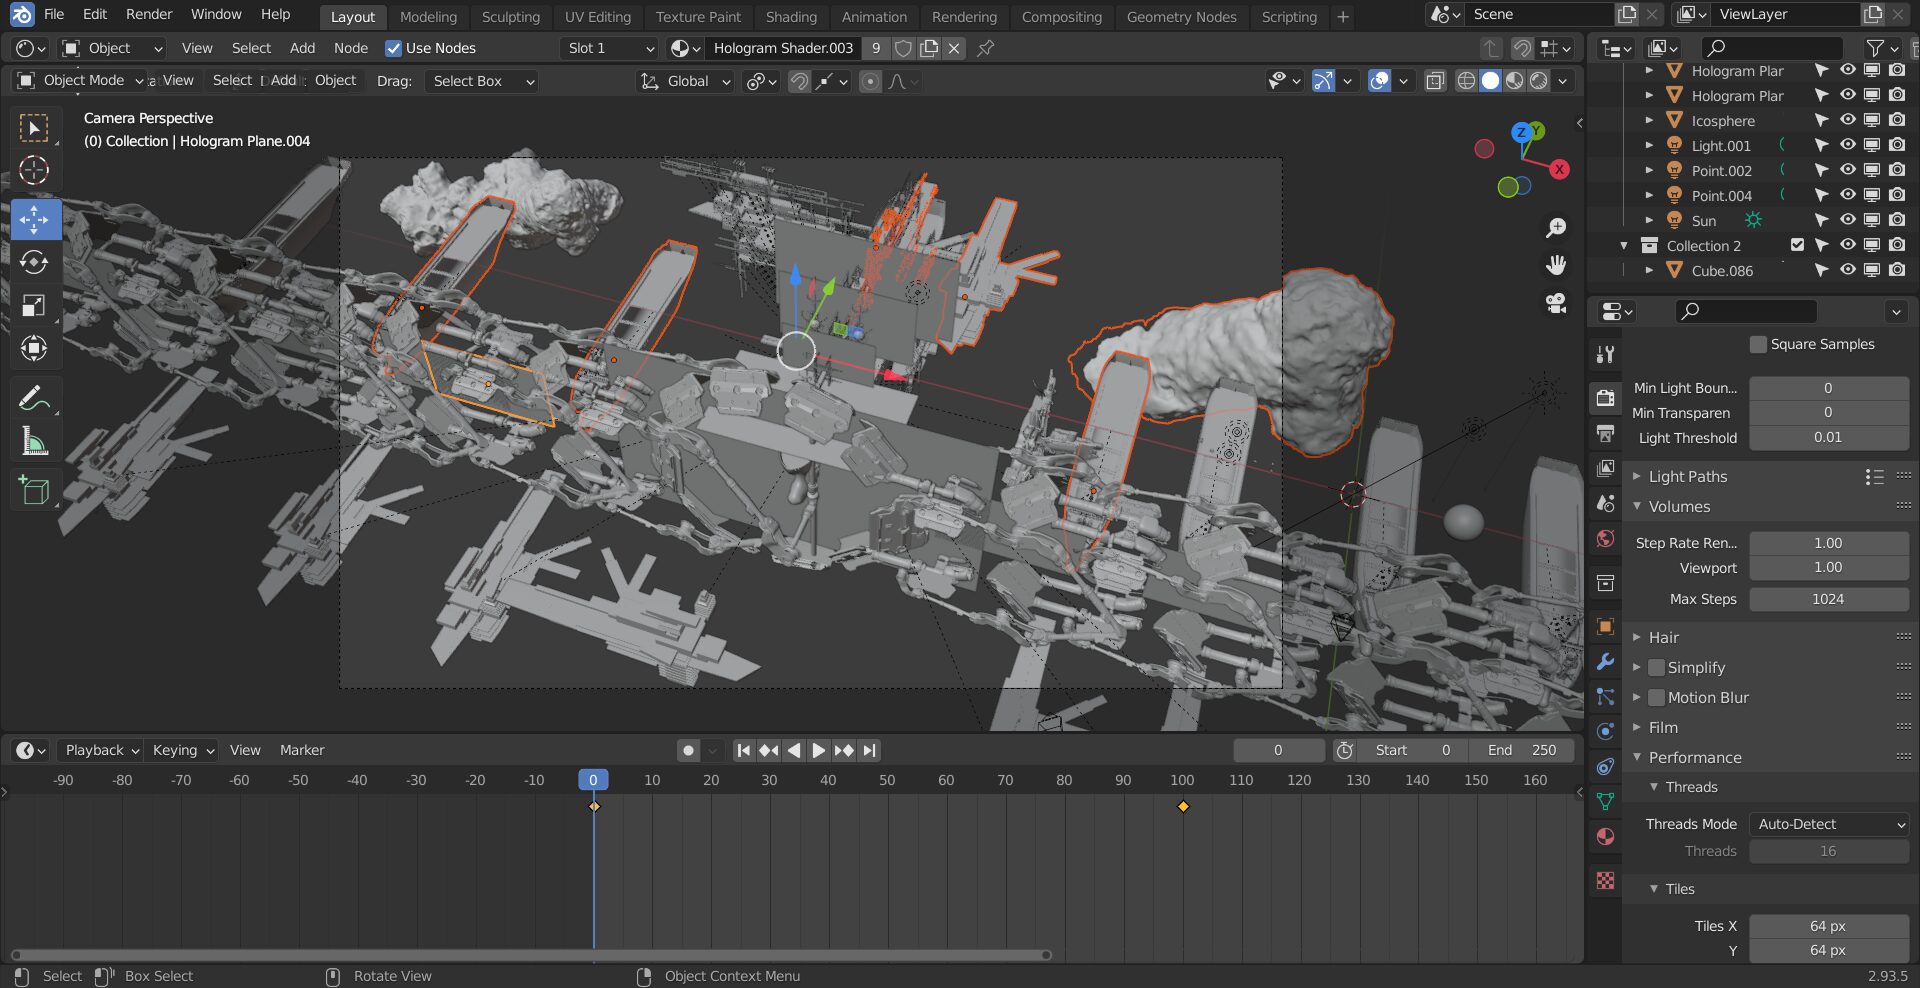Open the Drag Select Box dropdown
The height and width of the screenshot is (988, 1920).
pyautogui.click(x=482, y=81)
